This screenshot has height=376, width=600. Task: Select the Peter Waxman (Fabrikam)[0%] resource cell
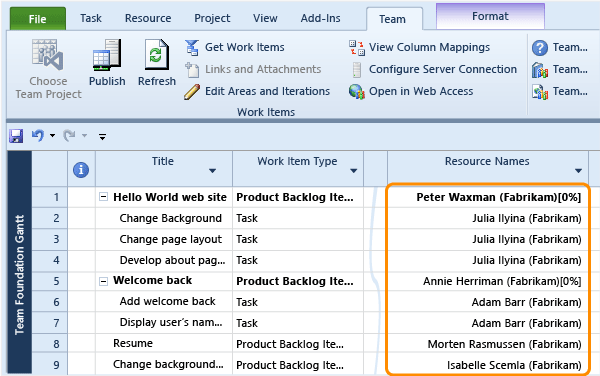488,197
